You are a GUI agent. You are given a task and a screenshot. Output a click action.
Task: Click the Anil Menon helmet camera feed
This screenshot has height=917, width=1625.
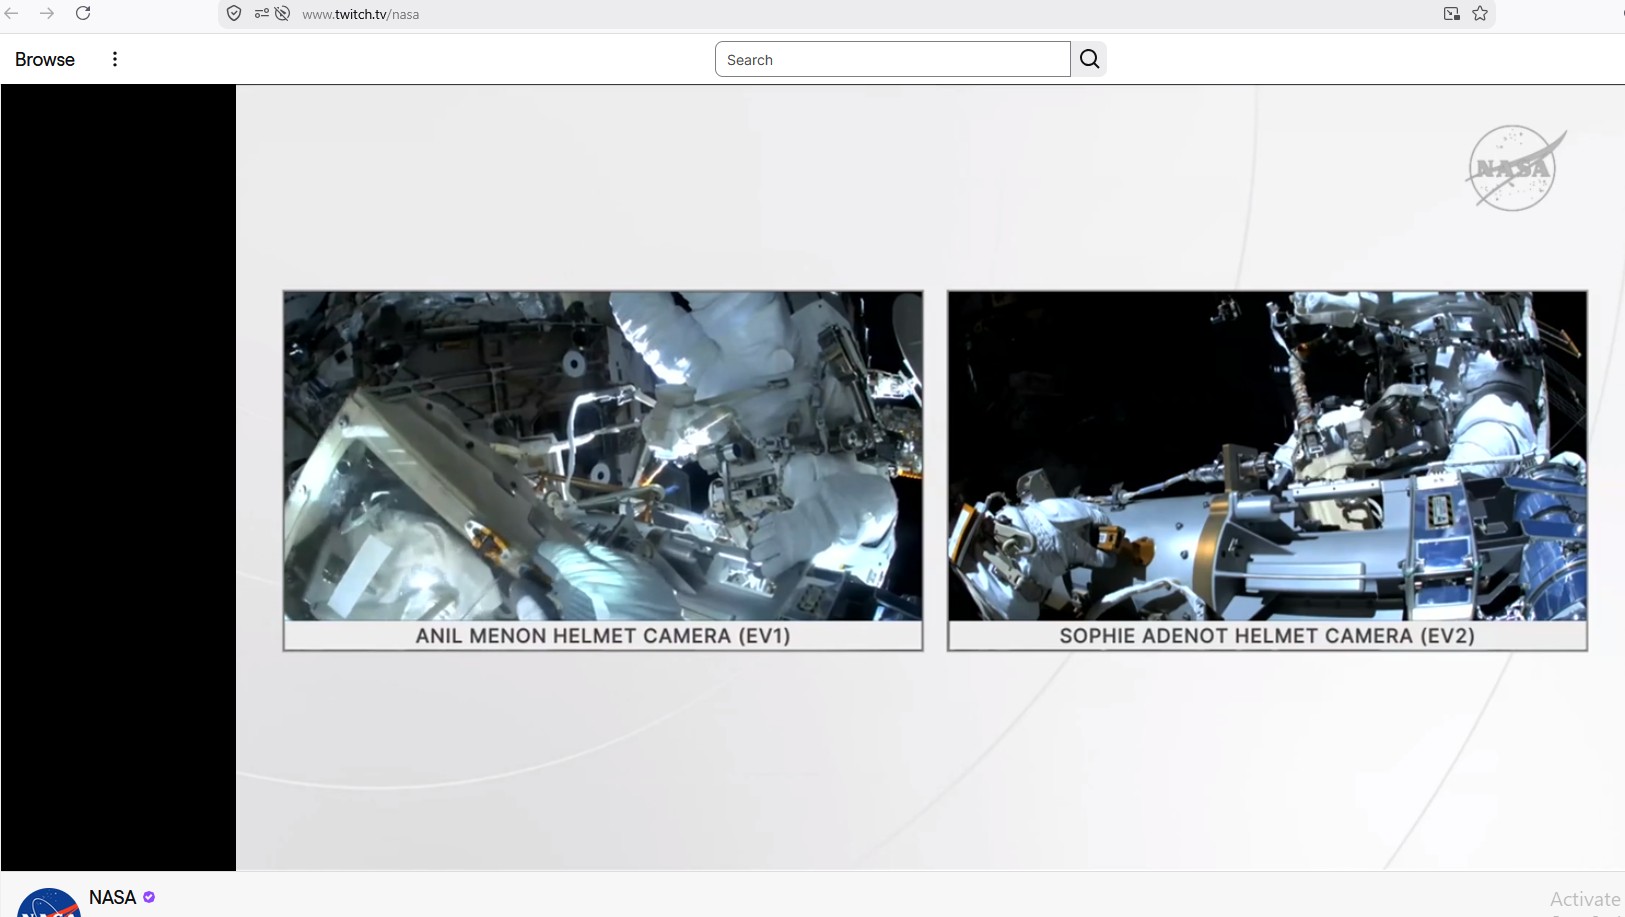(x=603, y=471)
